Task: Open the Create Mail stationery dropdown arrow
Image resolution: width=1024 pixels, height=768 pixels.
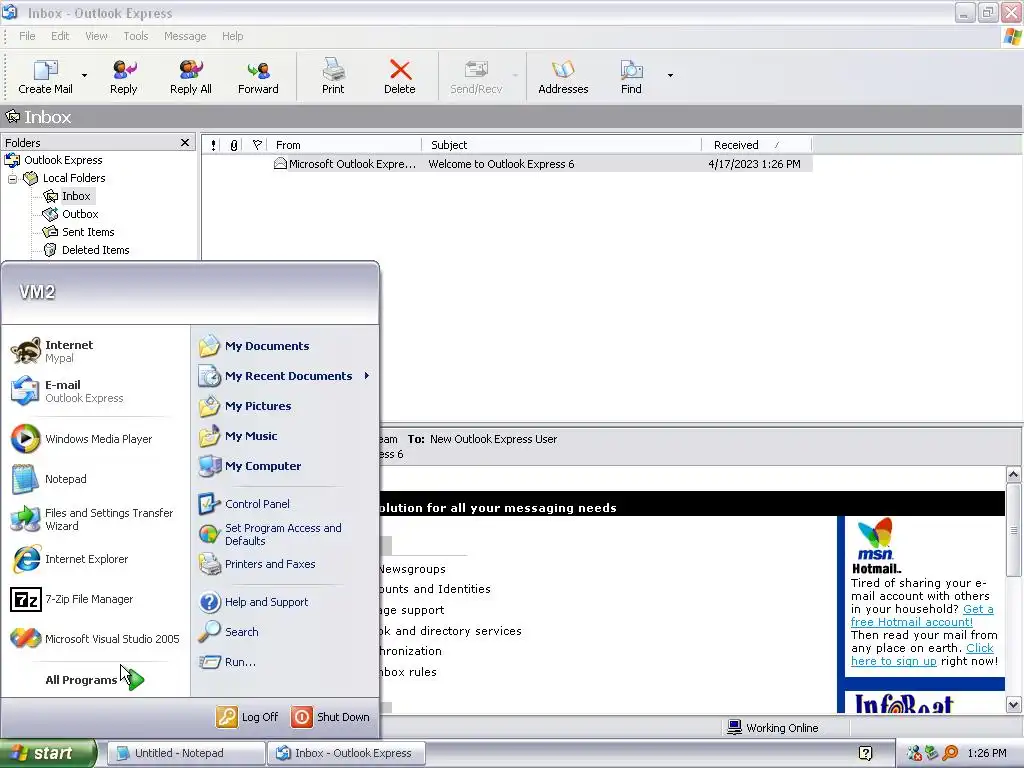Action: [84, 76]
